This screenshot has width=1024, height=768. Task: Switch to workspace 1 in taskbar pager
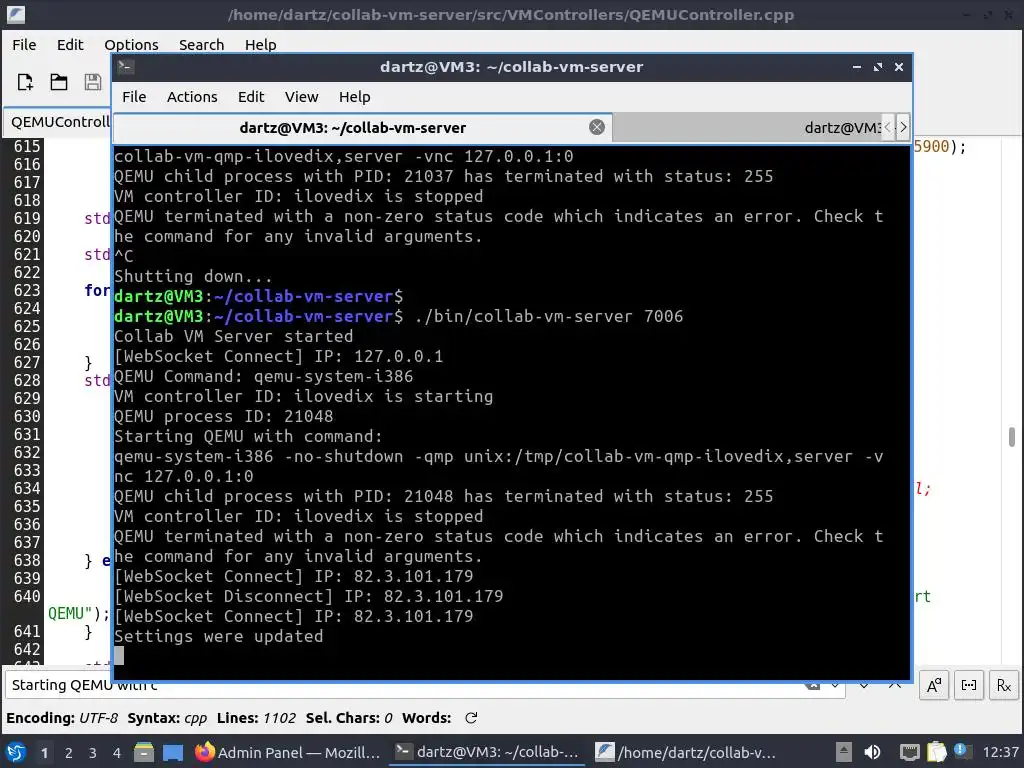click(x=44, y=753)
